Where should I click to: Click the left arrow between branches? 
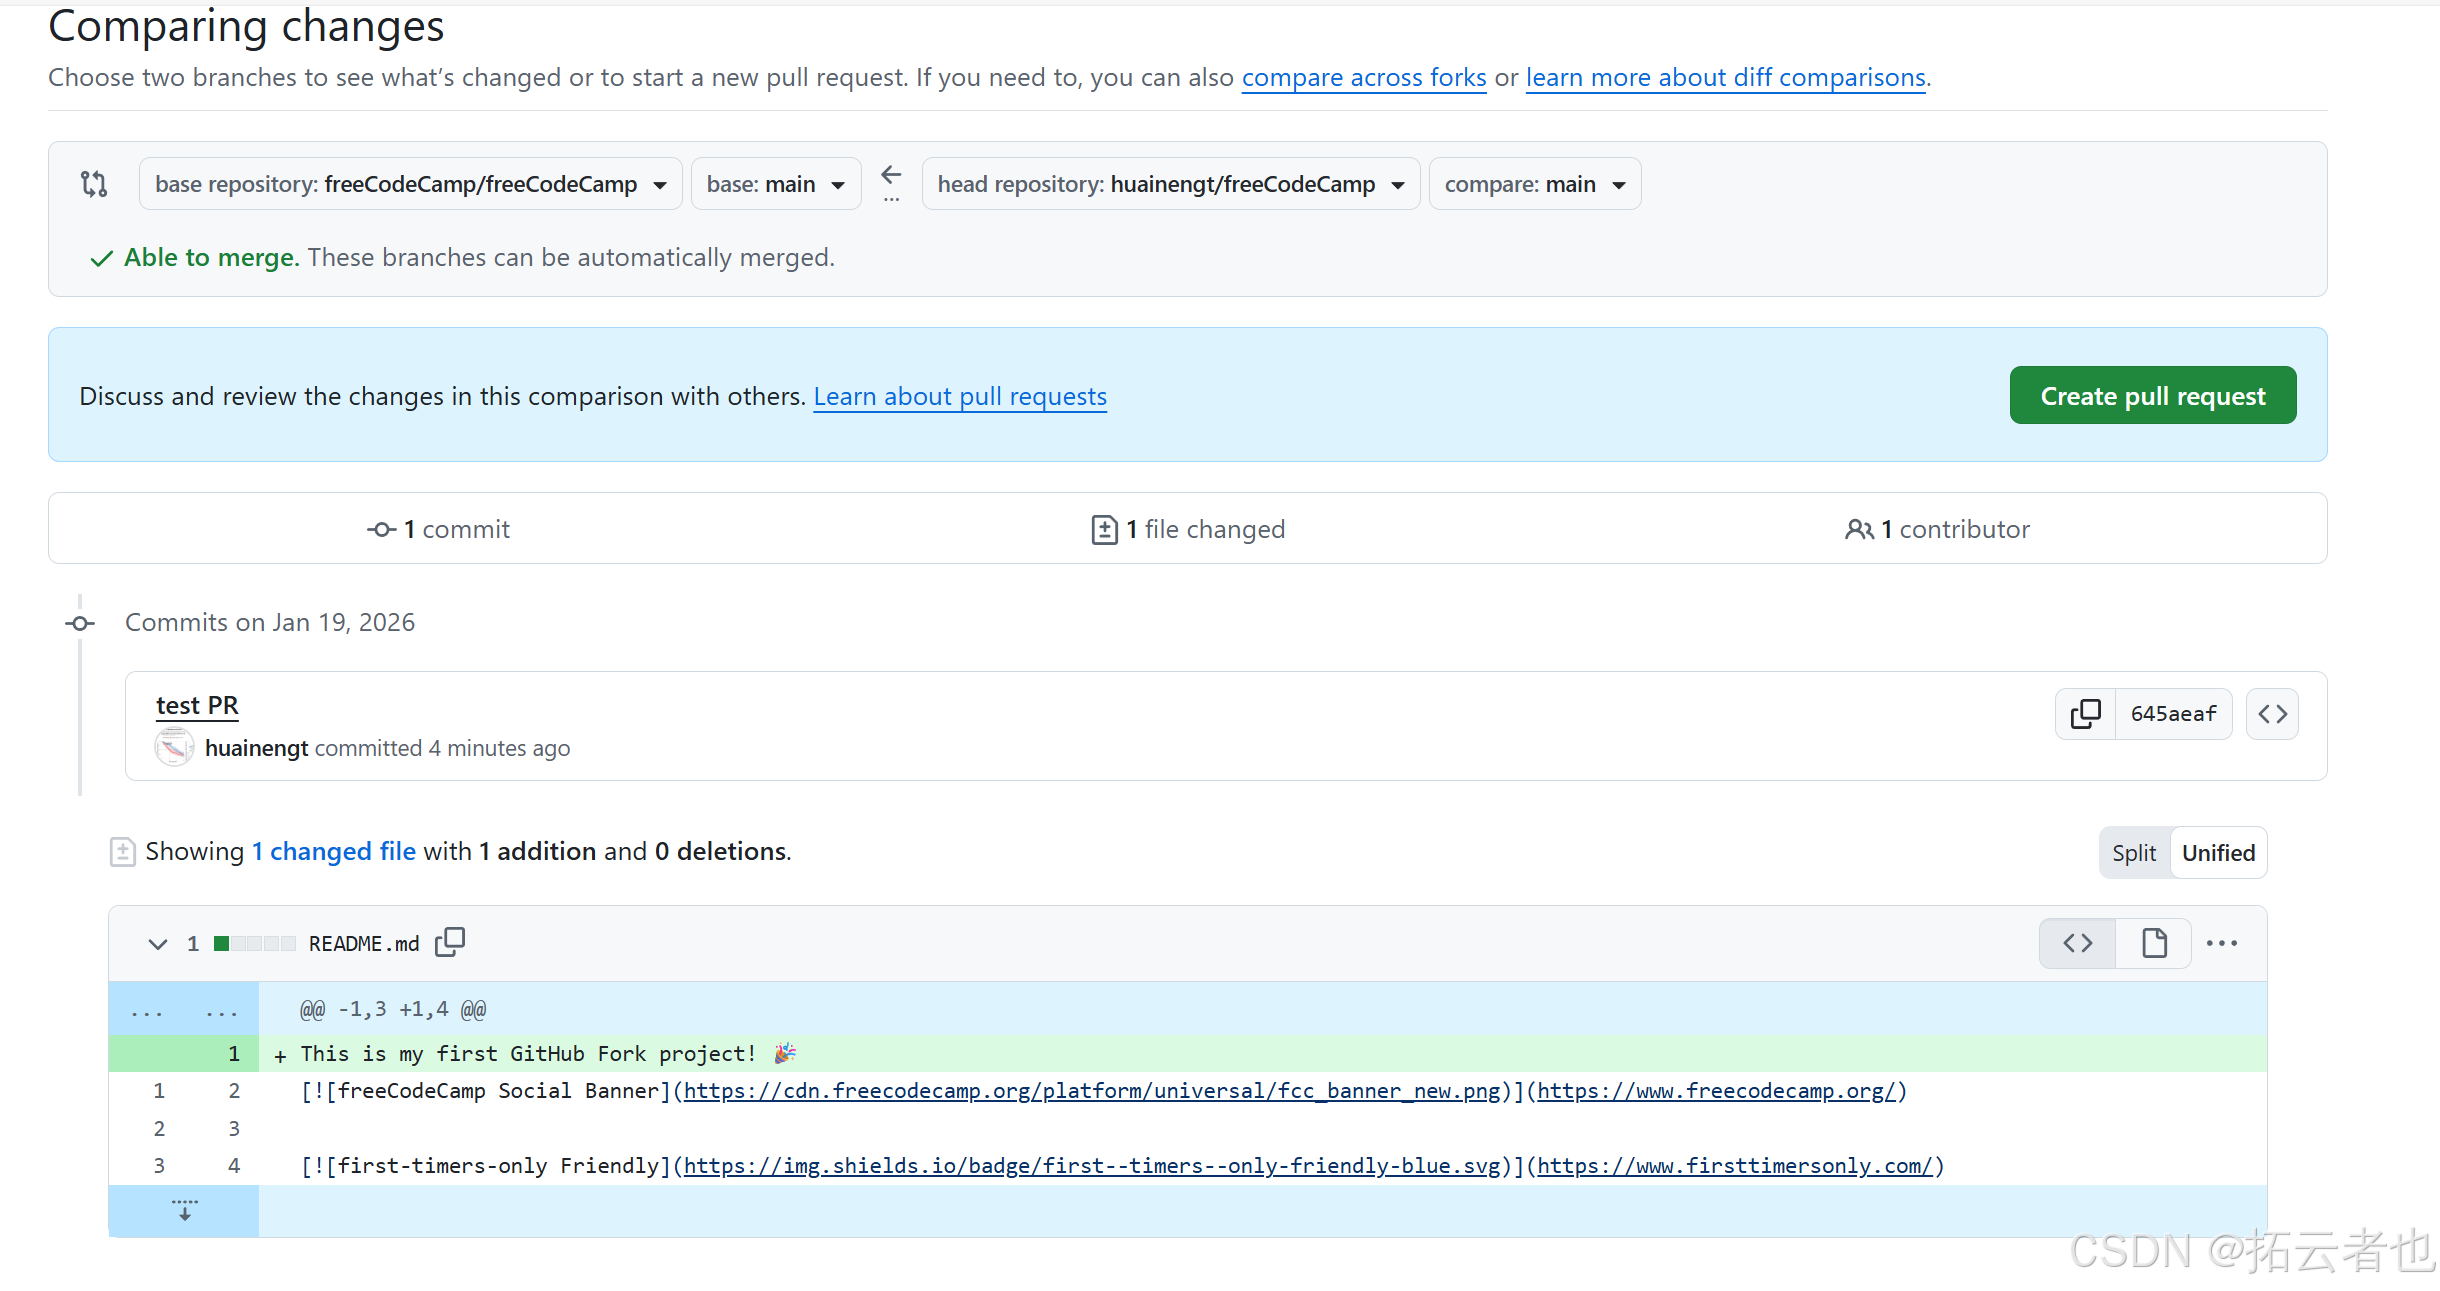tap(891, 176)
